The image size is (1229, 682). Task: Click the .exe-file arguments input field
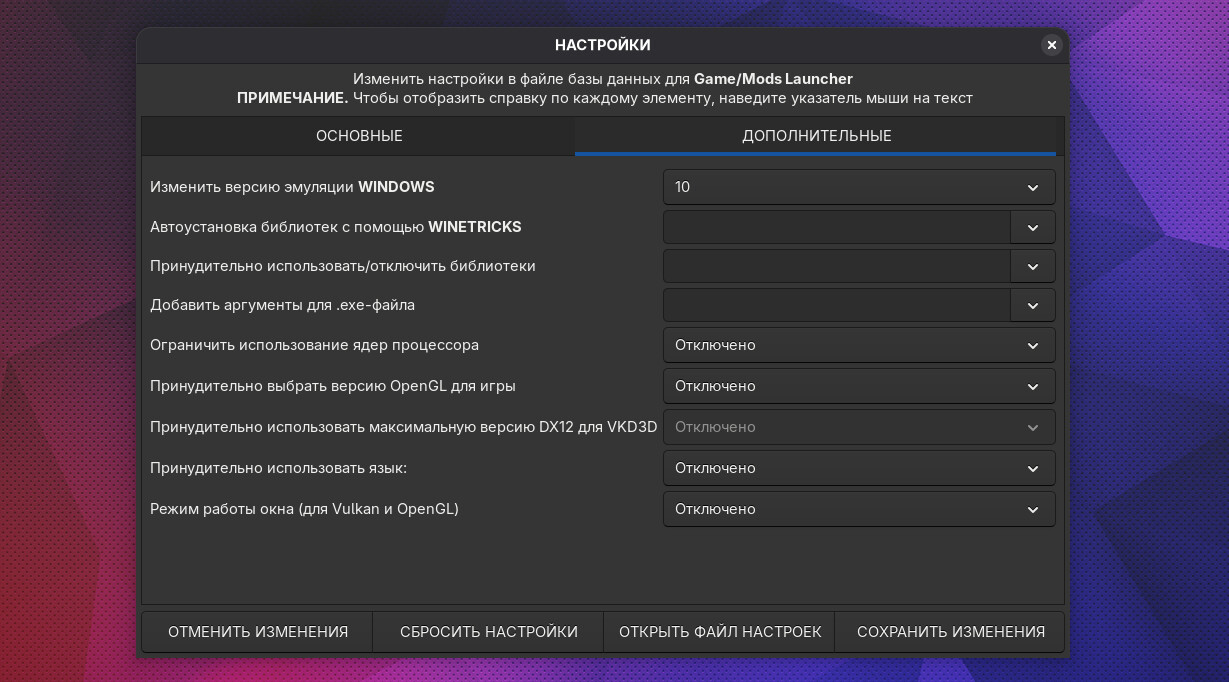[837, 305]
